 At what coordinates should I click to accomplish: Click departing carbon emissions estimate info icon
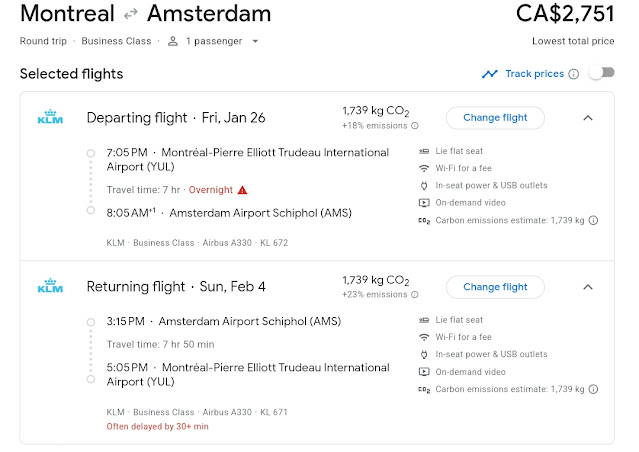(x=593, y=220)
